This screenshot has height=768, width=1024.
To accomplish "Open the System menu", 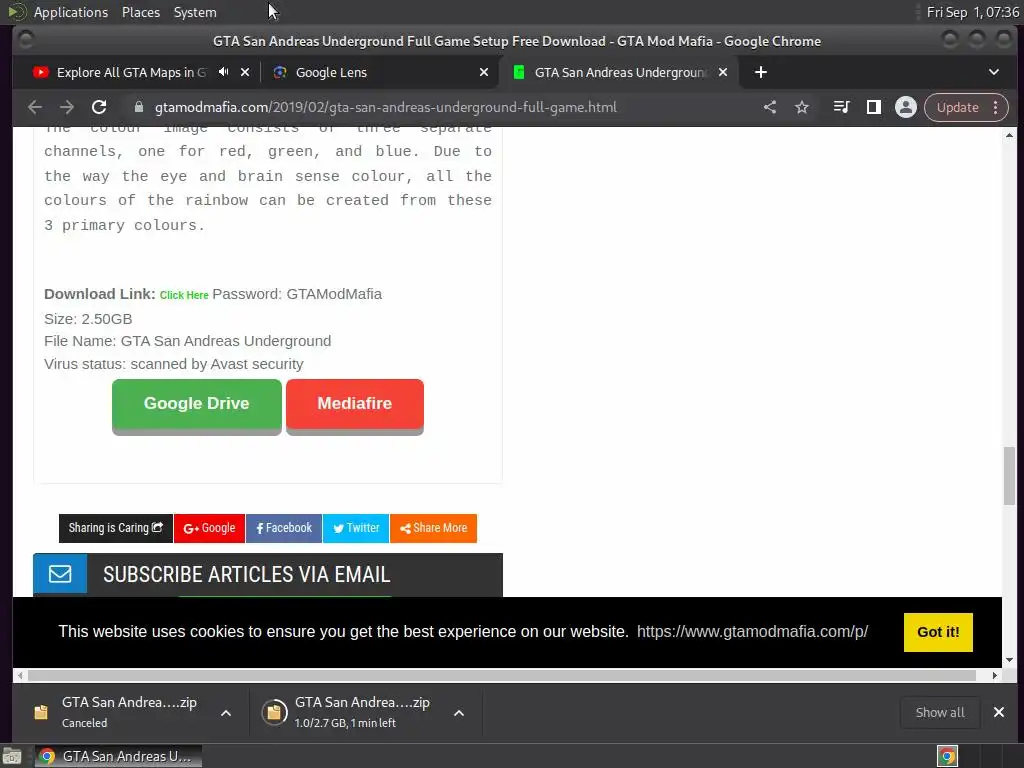I will coord(195,12).
